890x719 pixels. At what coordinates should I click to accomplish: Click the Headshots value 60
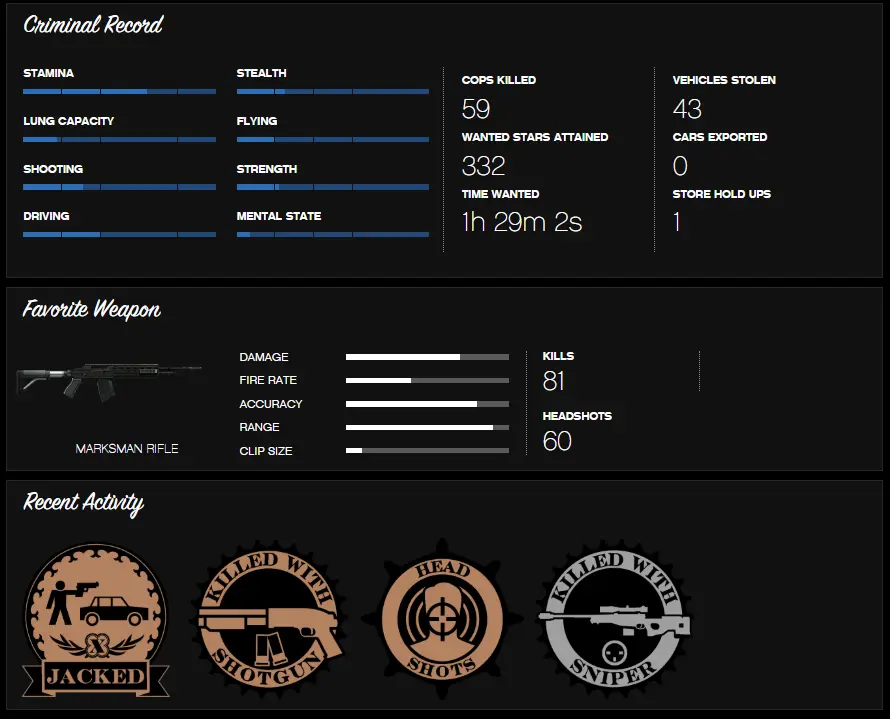[557, 441]
